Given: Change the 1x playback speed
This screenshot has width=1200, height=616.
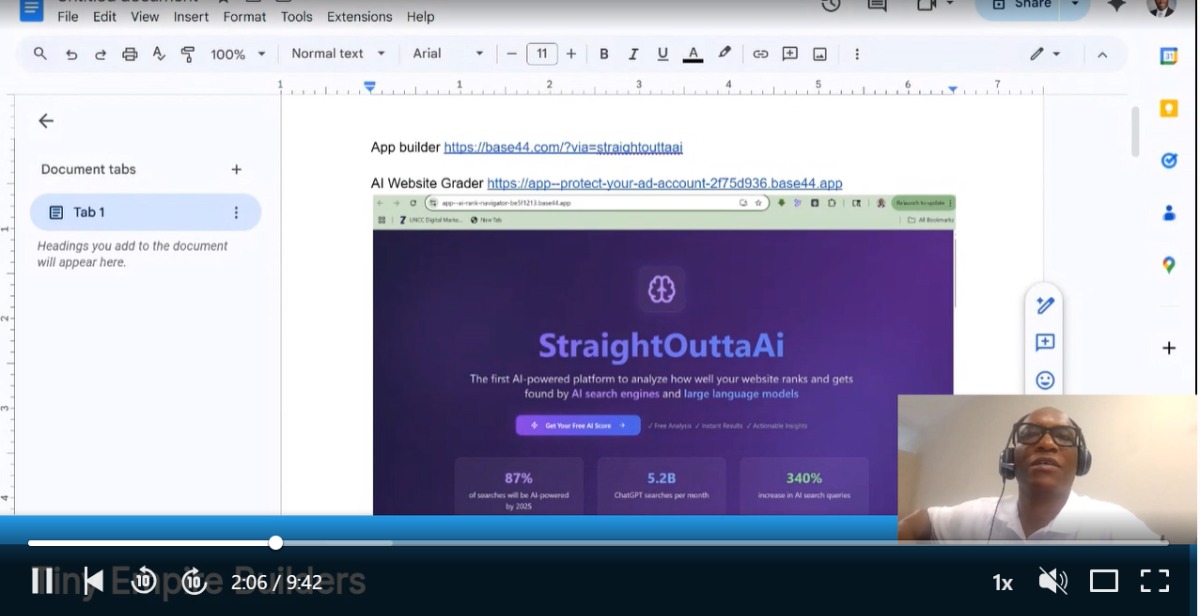Looking at the screenshot, I should click(x=1002, y=582).
